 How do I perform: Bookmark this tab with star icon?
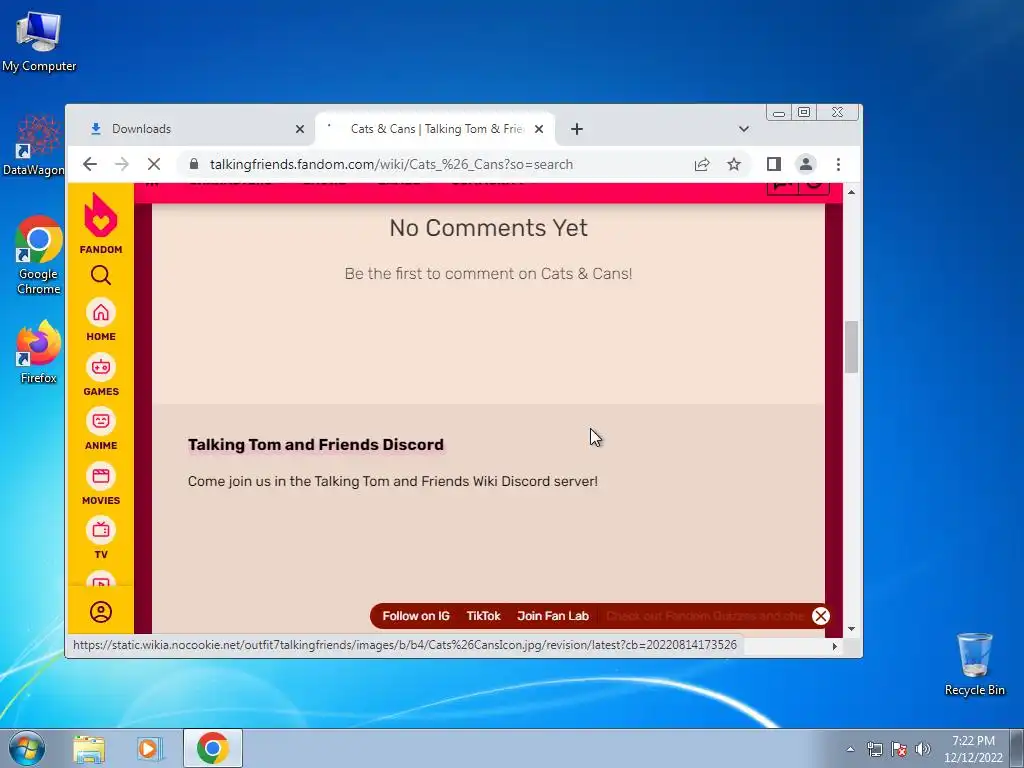[734, 164]
